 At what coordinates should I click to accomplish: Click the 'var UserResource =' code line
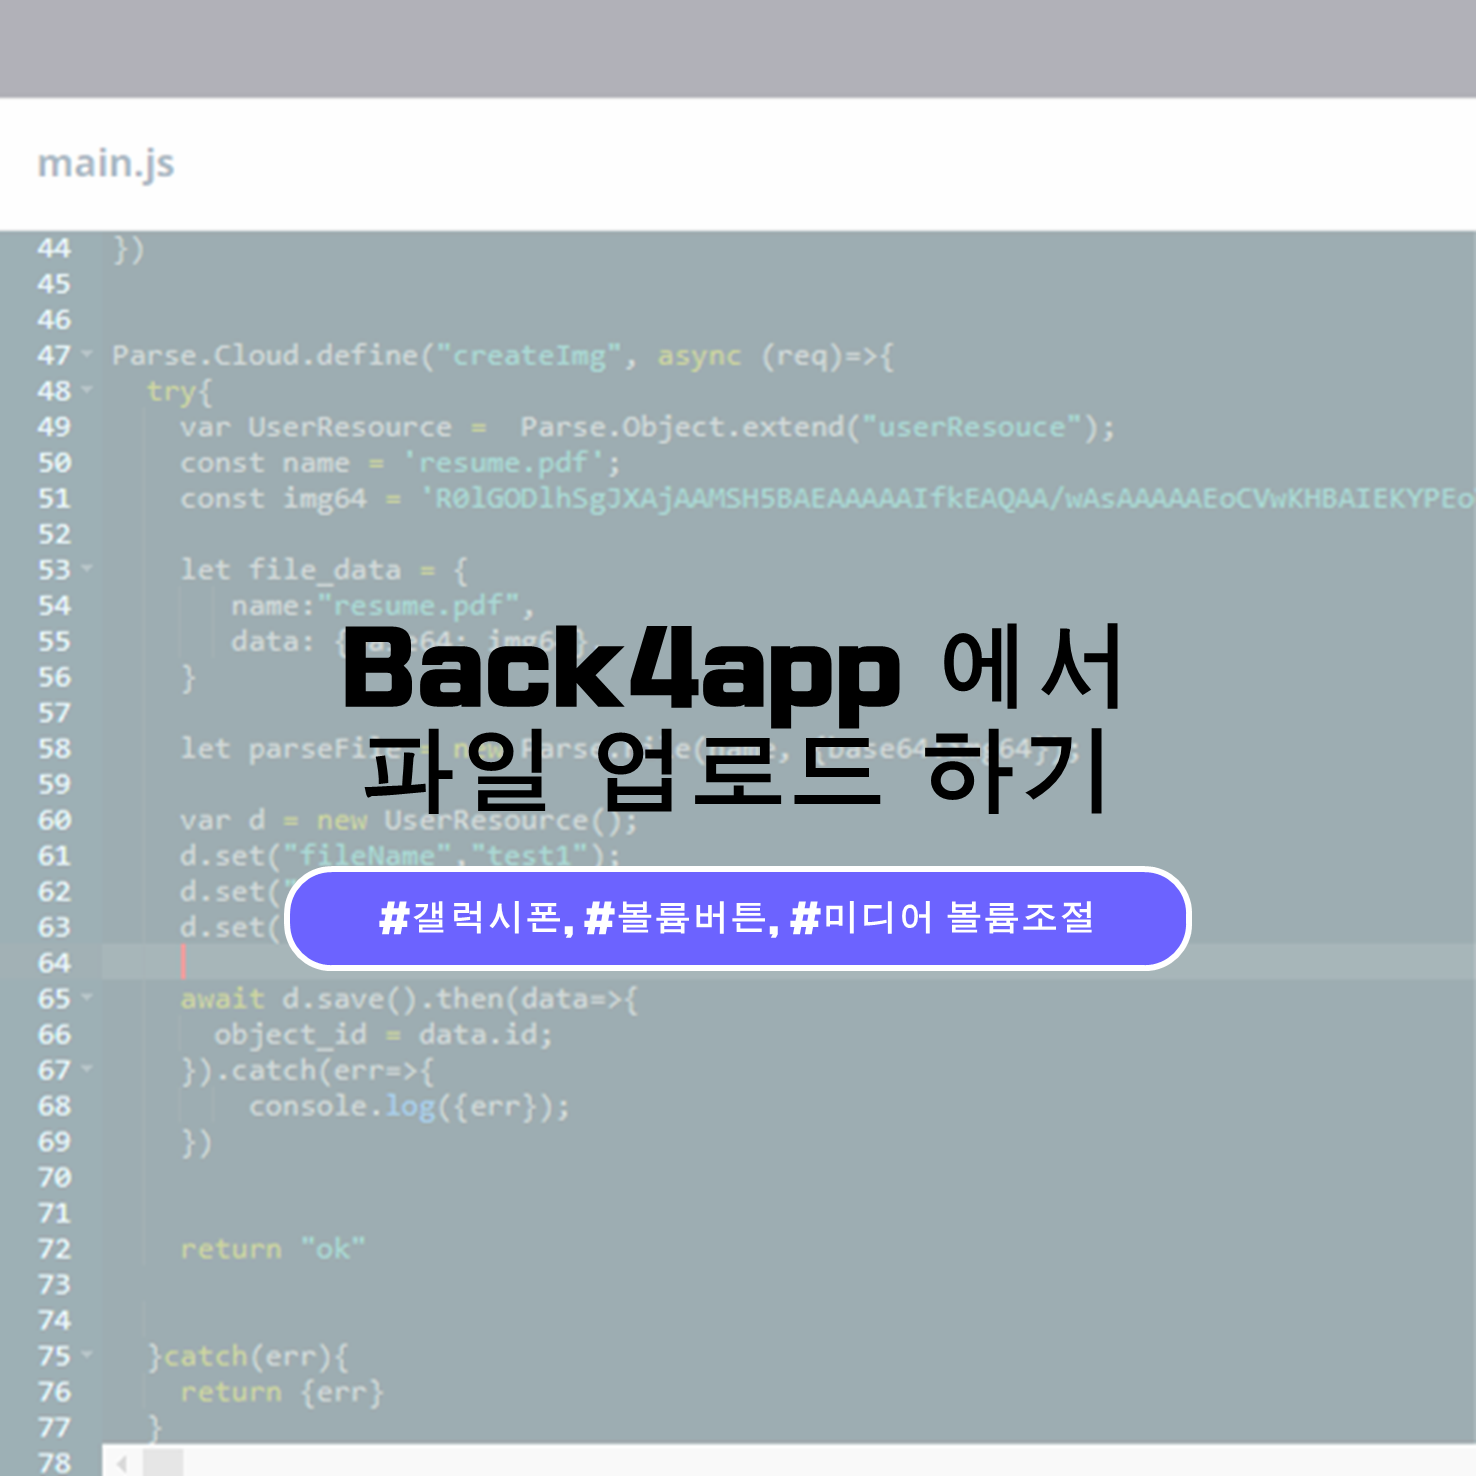[x=647, y=427]
